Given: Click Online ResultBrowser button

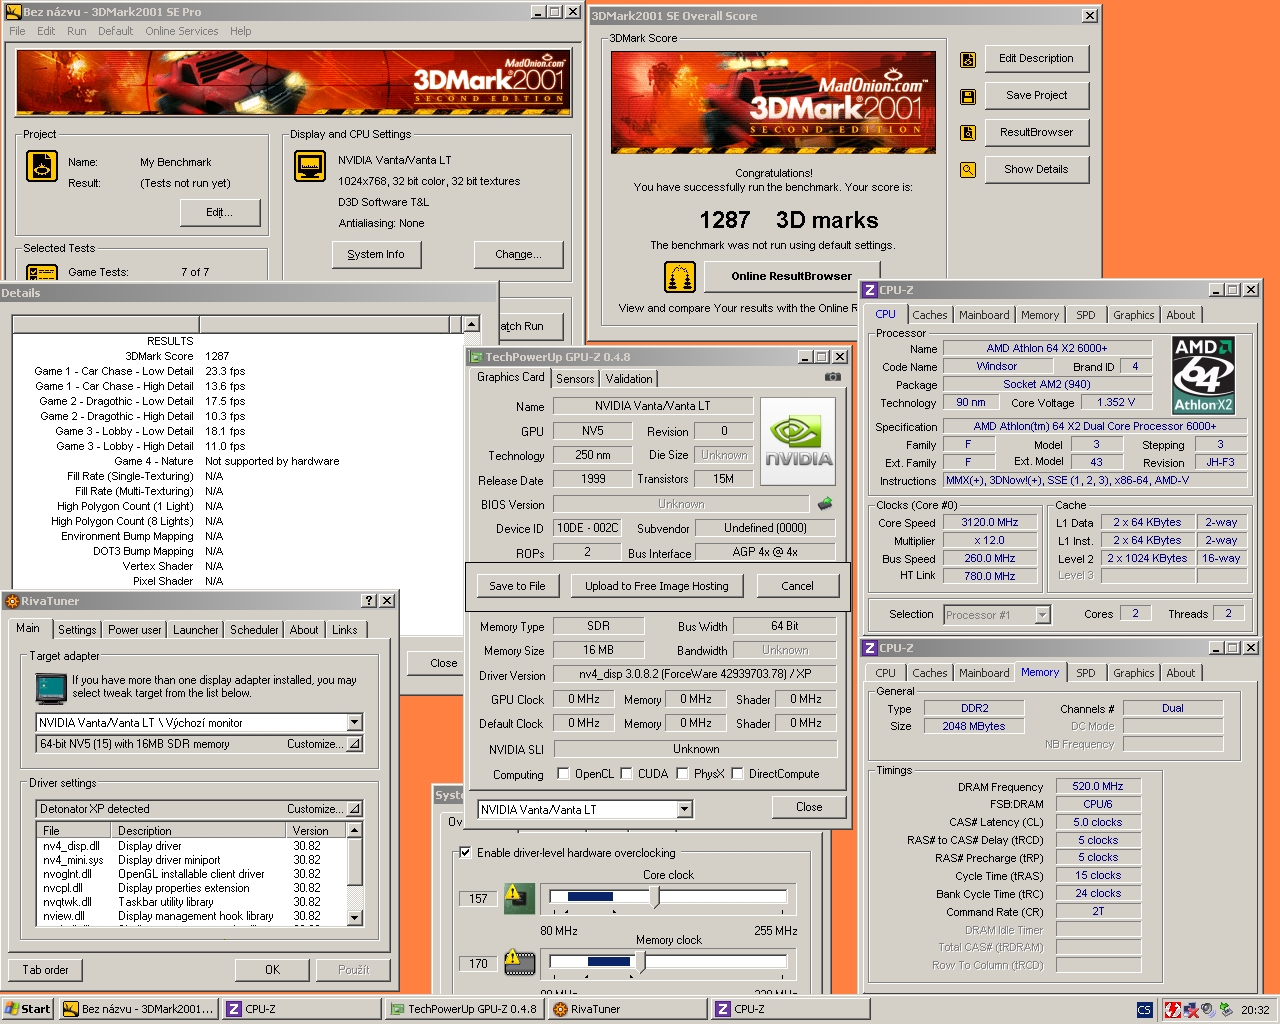Looking at the screenshot, I should click(791, 276).
